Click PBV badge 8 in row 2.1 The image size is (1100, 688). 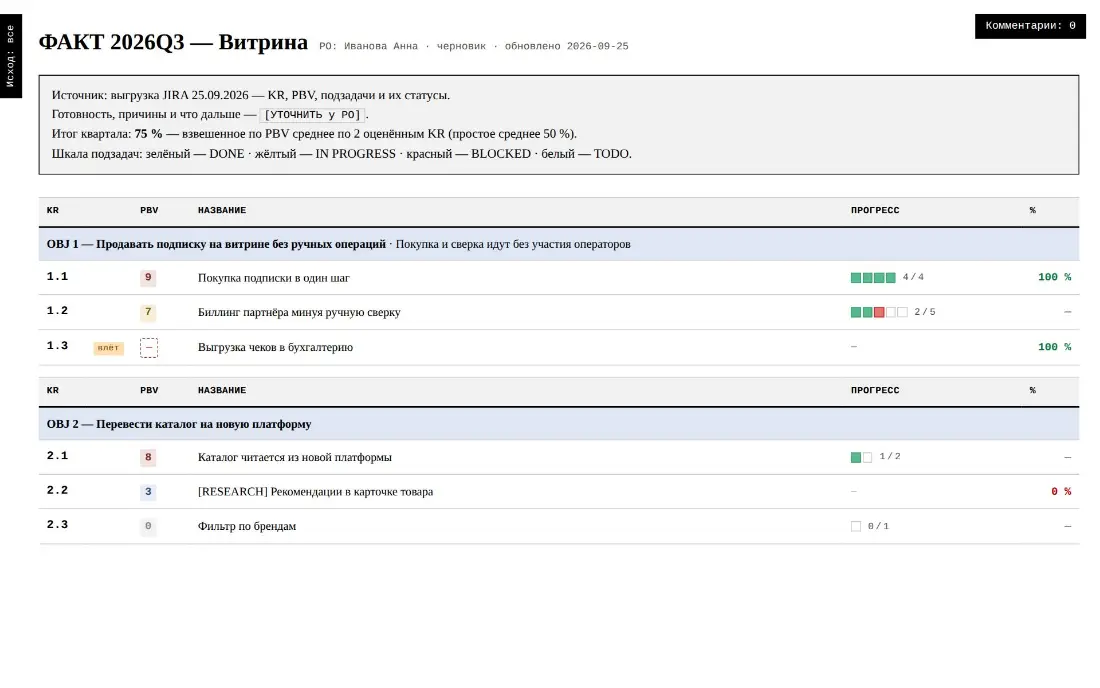pyautogui.click(x=148, y=457)
